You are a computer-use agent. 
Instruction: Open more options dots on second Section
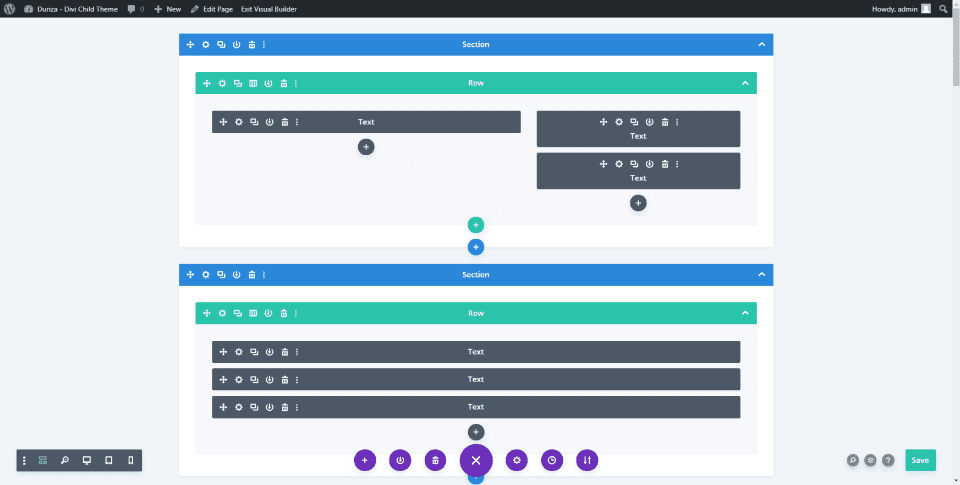pyautogui.click(x=264, y=275)
